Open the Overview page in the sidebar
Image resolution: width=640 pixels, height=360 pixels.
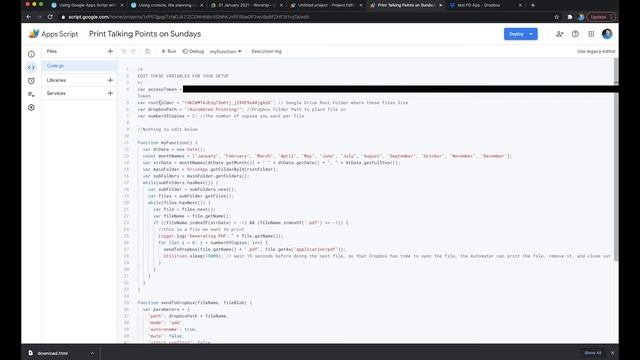click(x=31, y=54)
